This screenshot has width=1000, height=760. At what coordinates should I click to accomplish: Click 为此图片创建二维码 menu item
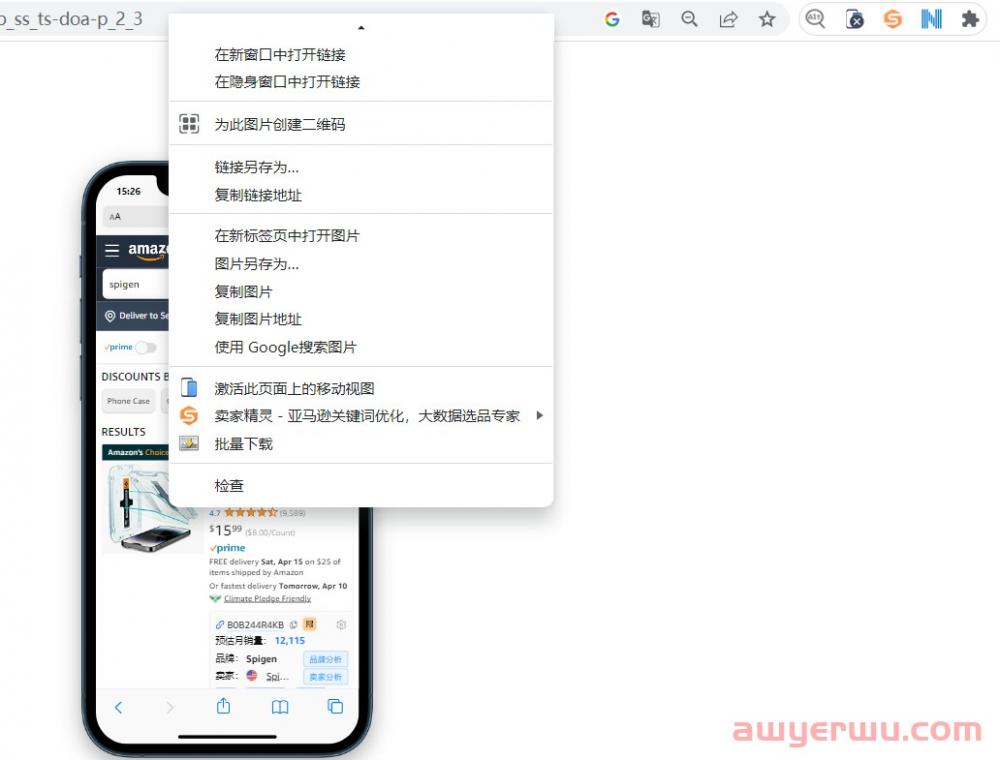(x=280, y=124)
